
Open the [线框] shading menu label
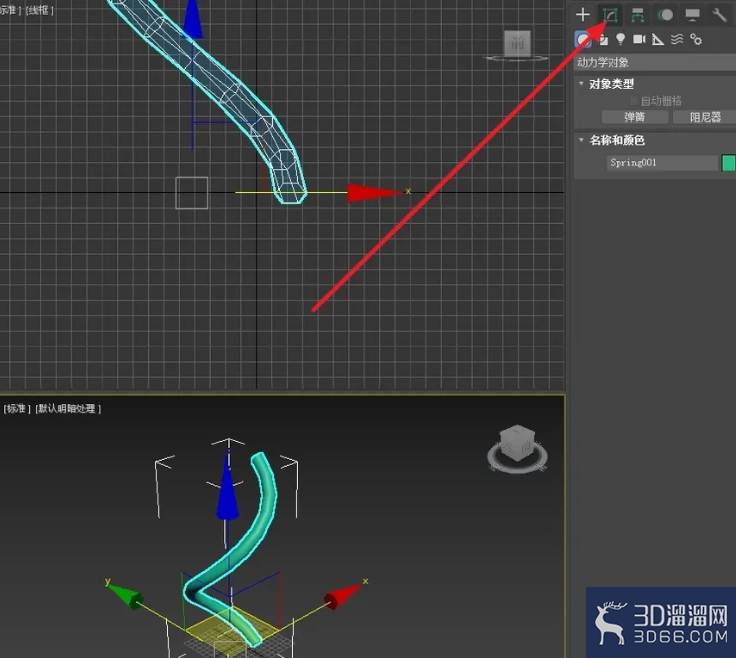click(40, 10)
